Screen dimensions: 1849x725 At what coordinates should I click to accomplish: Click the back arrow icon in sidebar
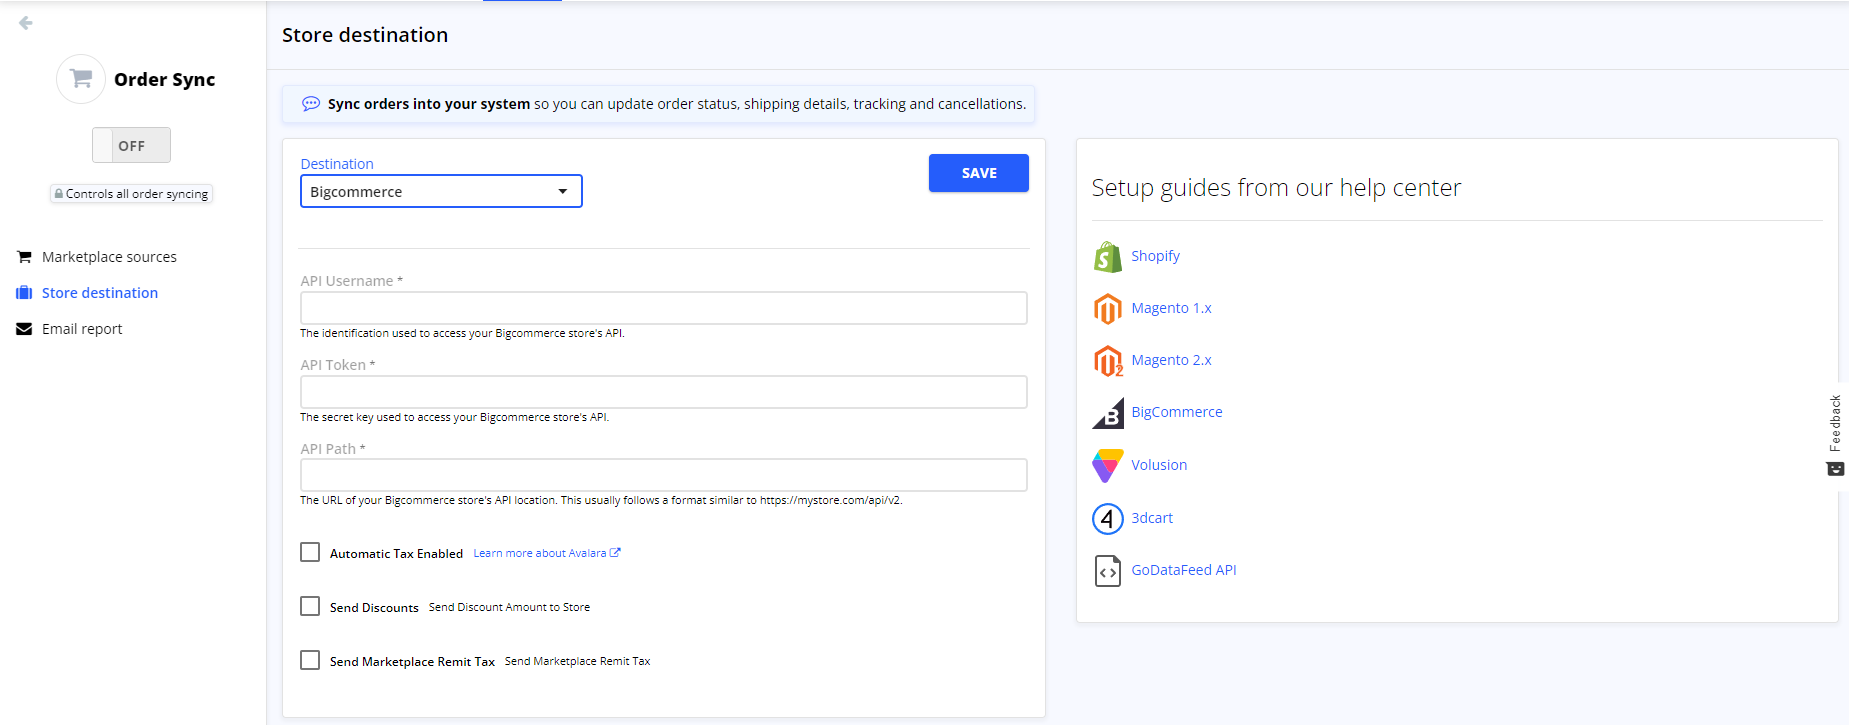(26, 23)
